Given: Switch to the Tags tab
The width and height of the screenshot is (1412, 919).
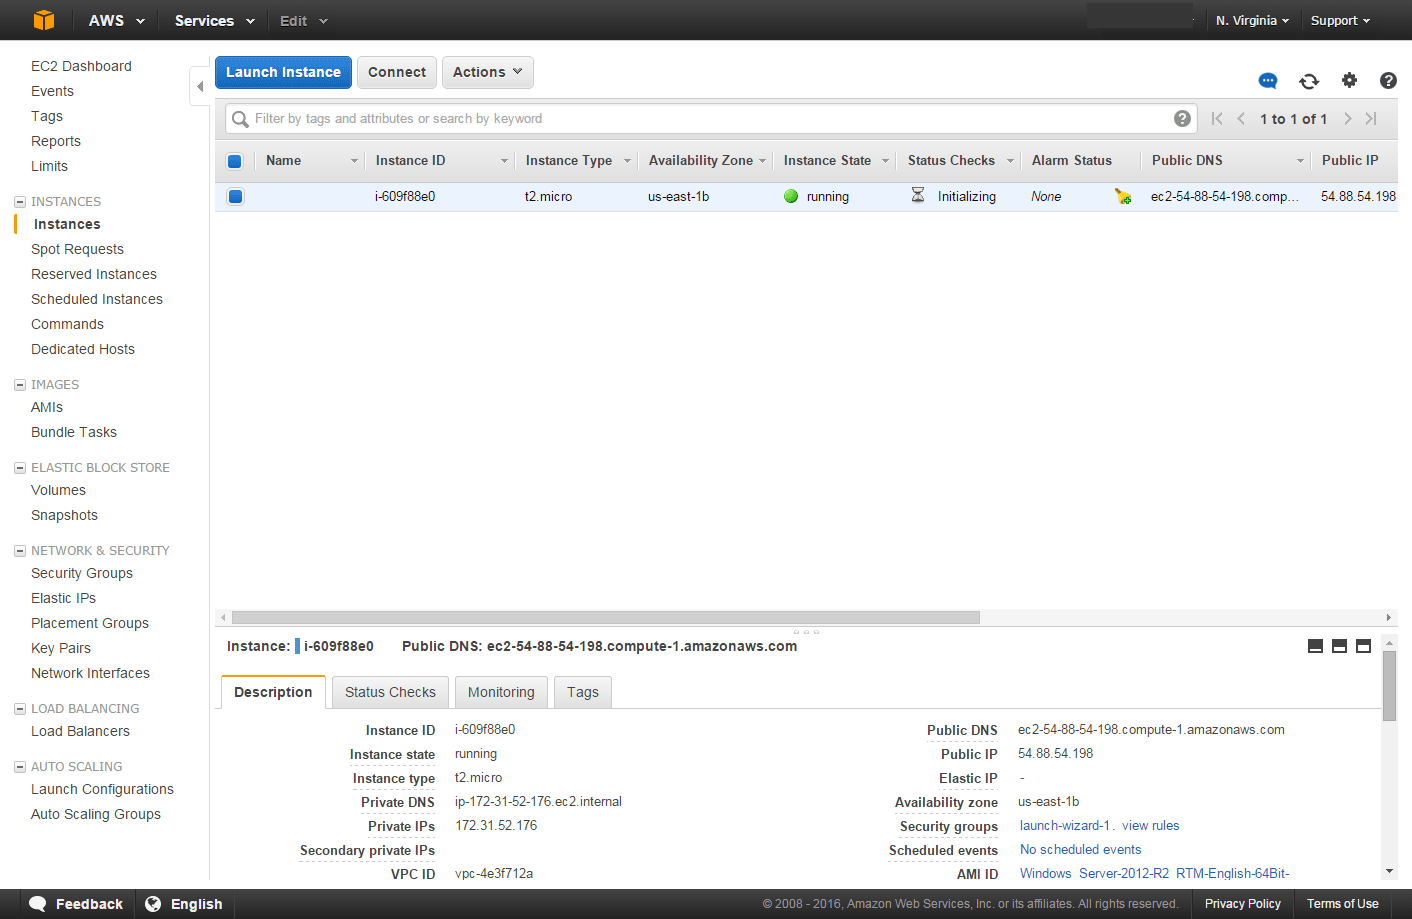Looking at the screenshot, I should coord(583,692).
